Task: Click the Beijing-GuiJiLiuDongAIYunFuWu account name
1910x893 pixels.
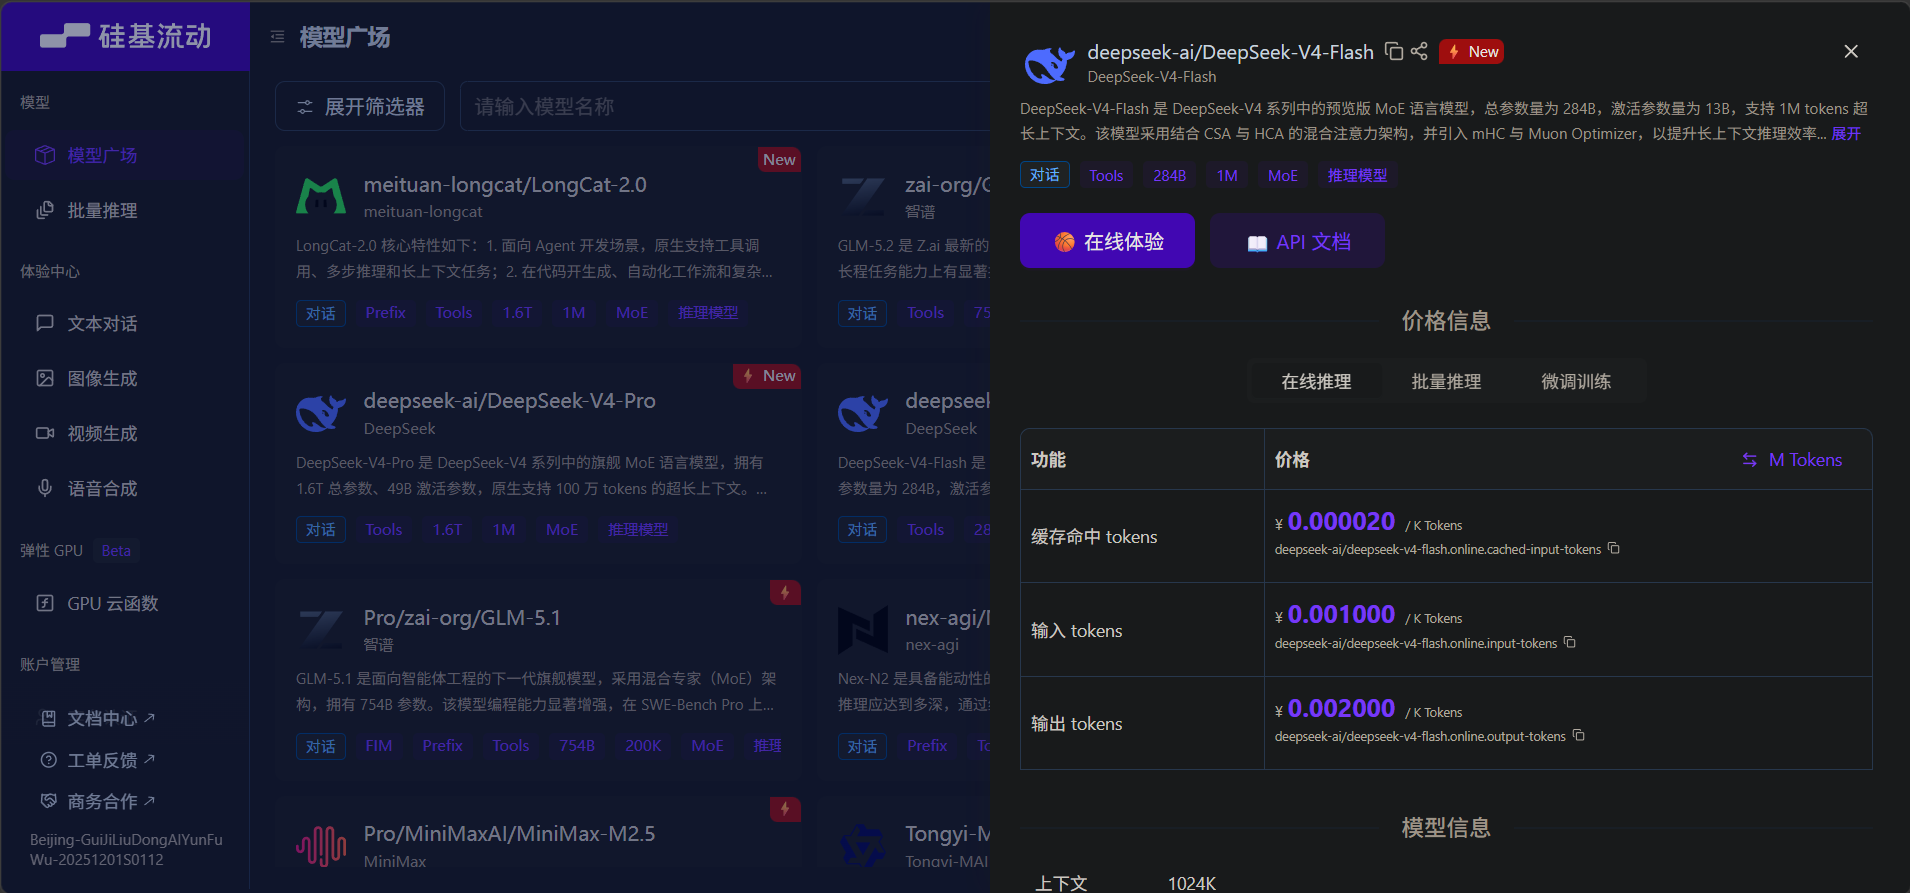Action: (126, 850)
